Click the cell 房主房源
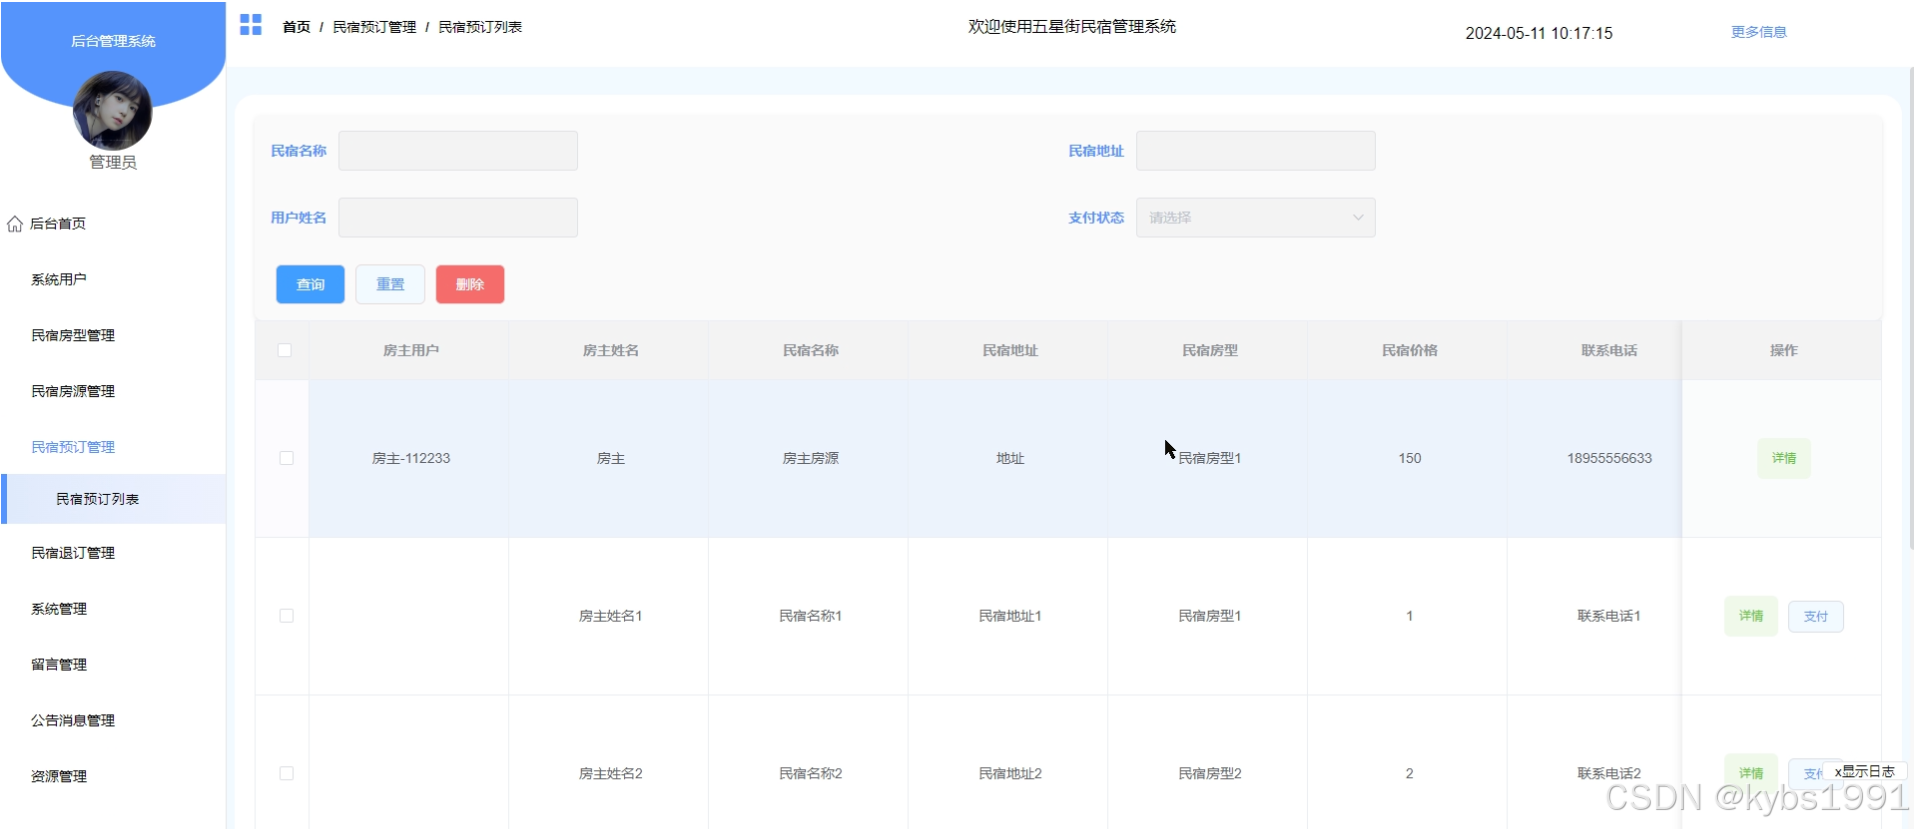Image resolution: width=1914 pixels, height=829 pixels. (x=810, y=459)
